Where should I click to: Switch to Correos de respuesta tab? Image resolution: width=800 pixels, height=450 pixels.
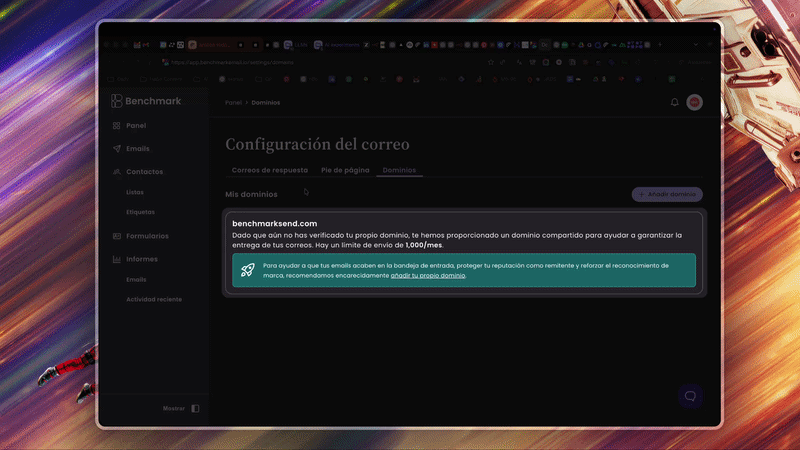[x=270, y=170]
